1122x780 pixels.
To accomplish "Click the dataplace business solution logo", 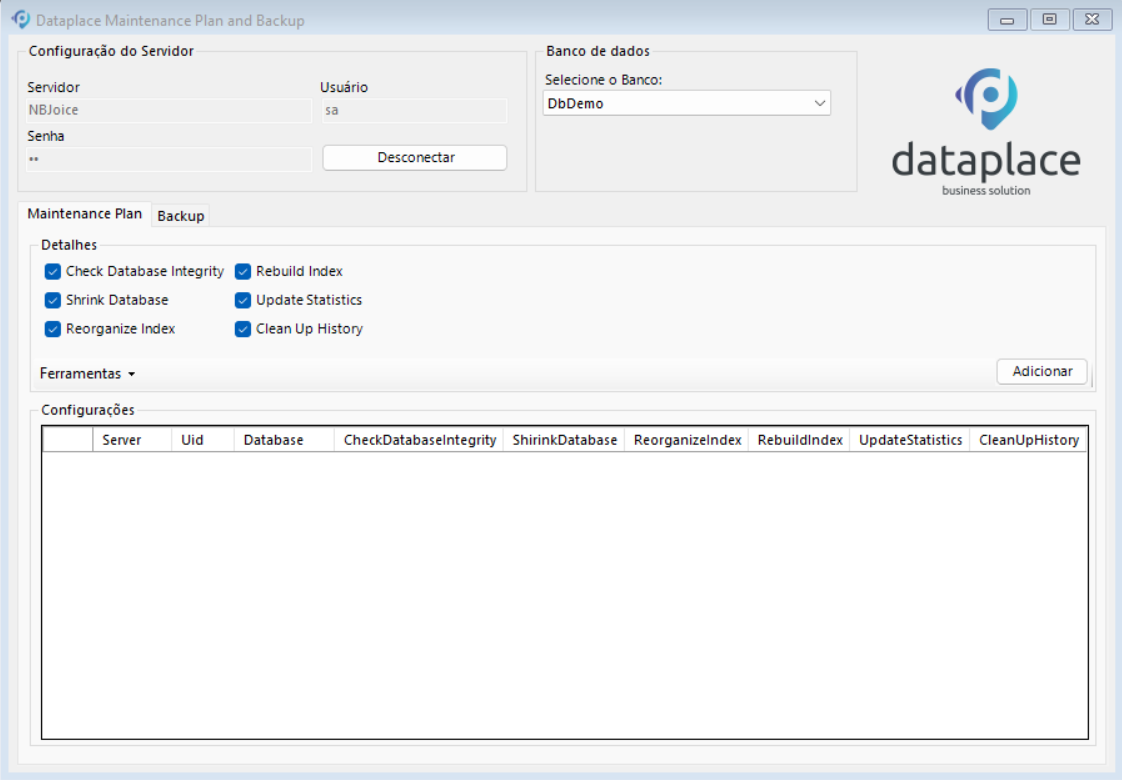I will pyautogui.click(x=986, y=132).
